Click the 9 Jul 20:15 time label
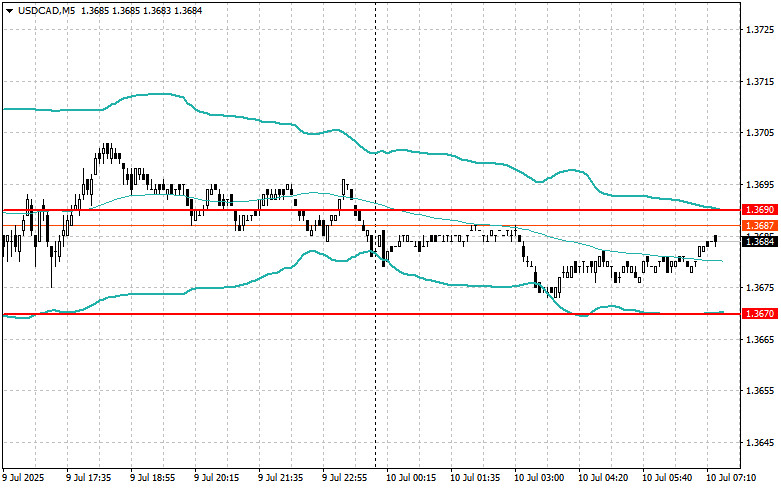 [x=216, y=478]
